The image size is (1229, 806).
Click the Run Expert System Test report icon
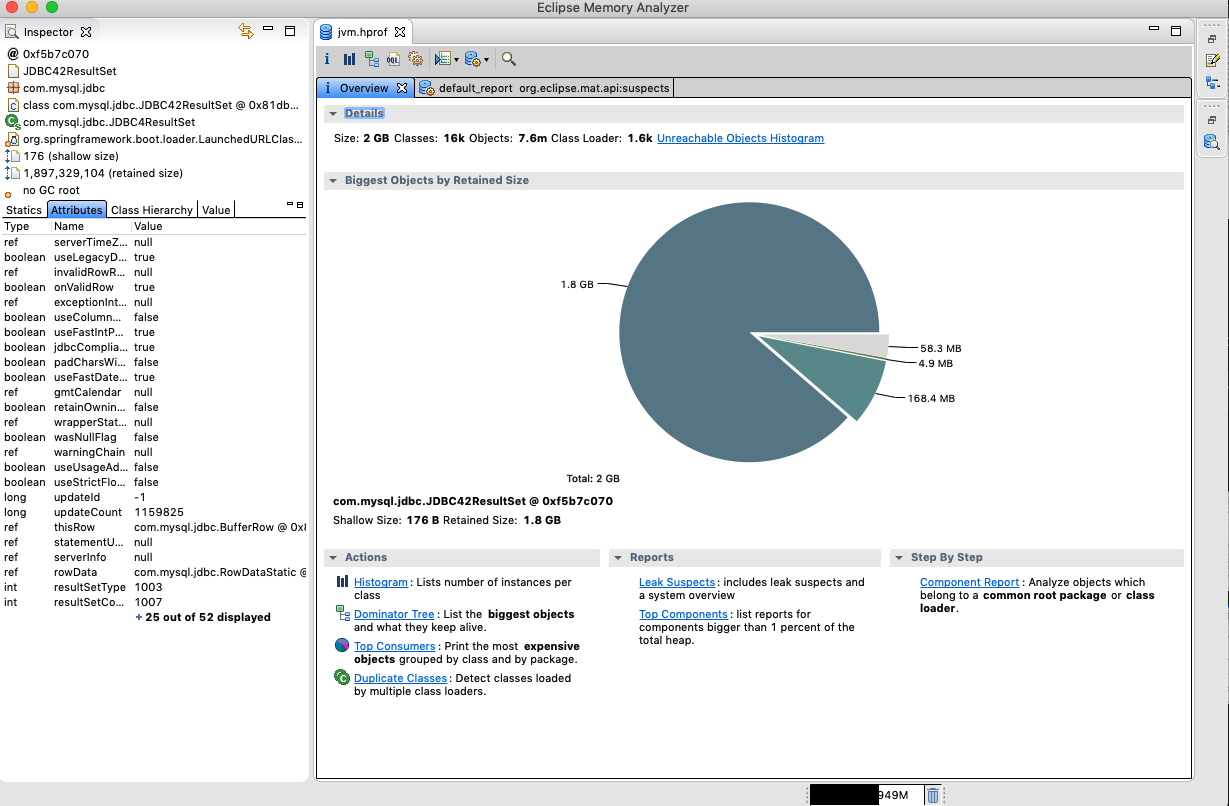442,59
